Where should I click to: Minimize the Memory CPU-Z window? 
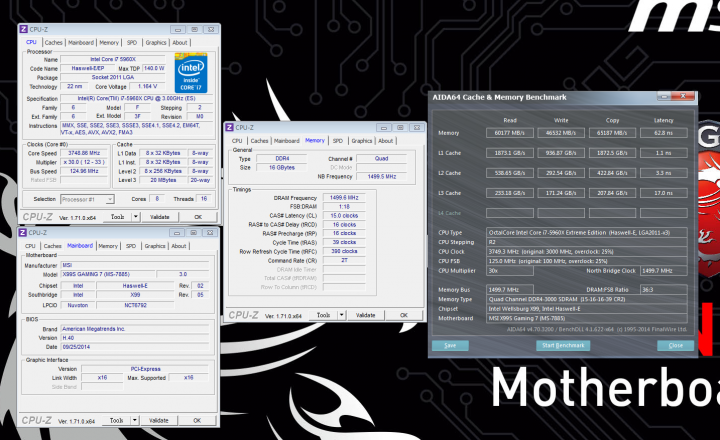[x=384, y=127]
